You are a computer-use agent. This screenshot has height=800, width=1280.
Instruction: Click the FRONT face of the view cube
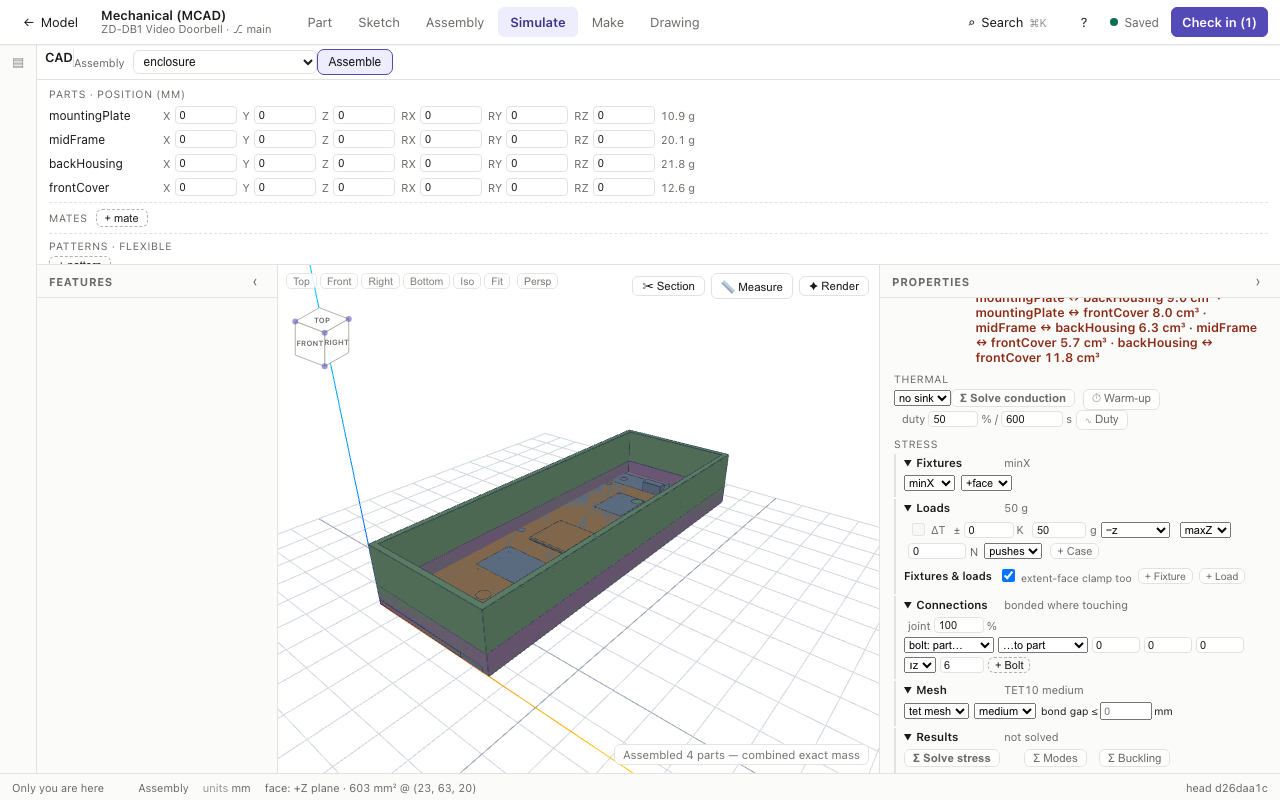(309, 343)
